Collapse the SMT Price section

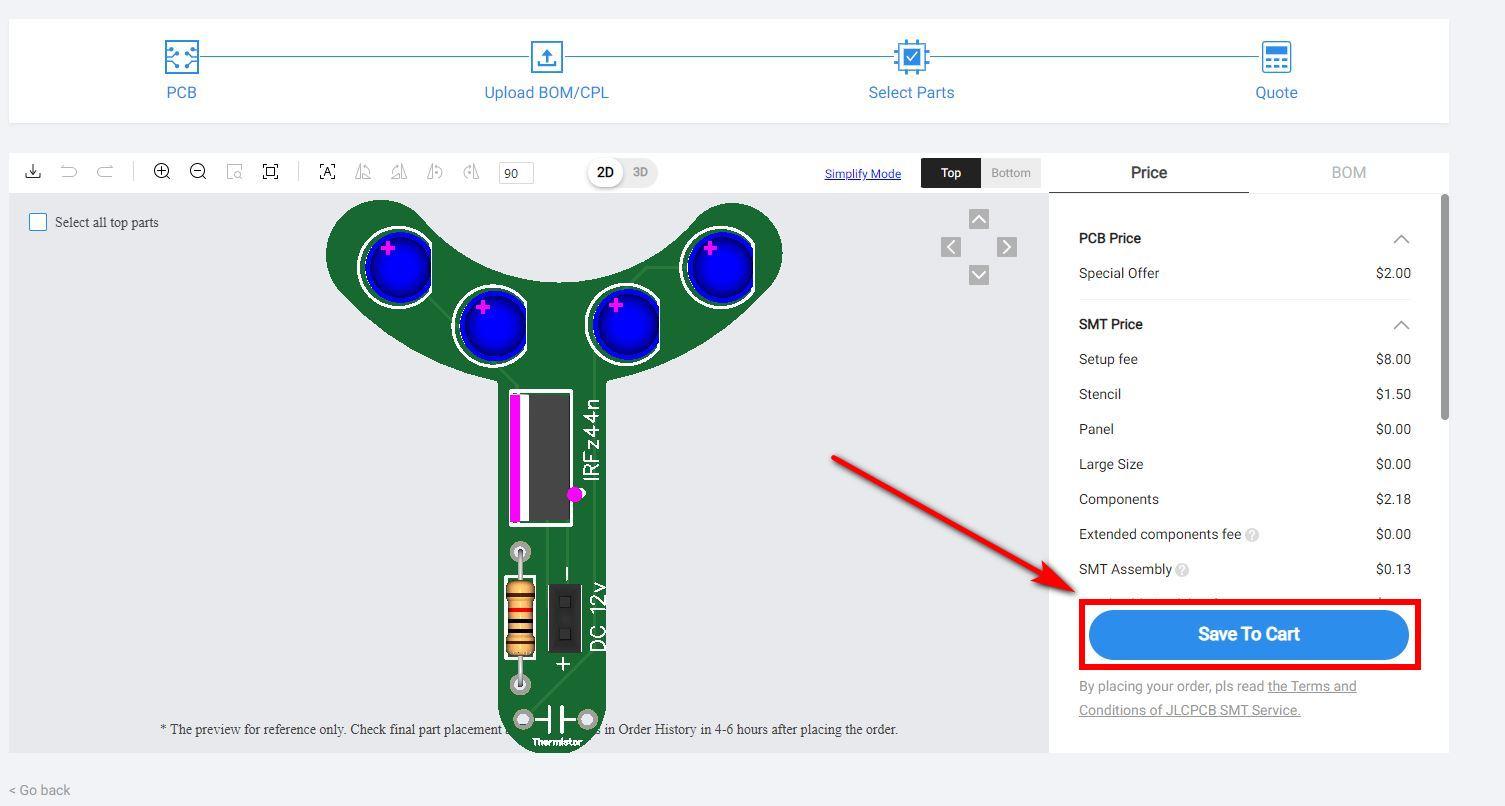(1401, 325)
